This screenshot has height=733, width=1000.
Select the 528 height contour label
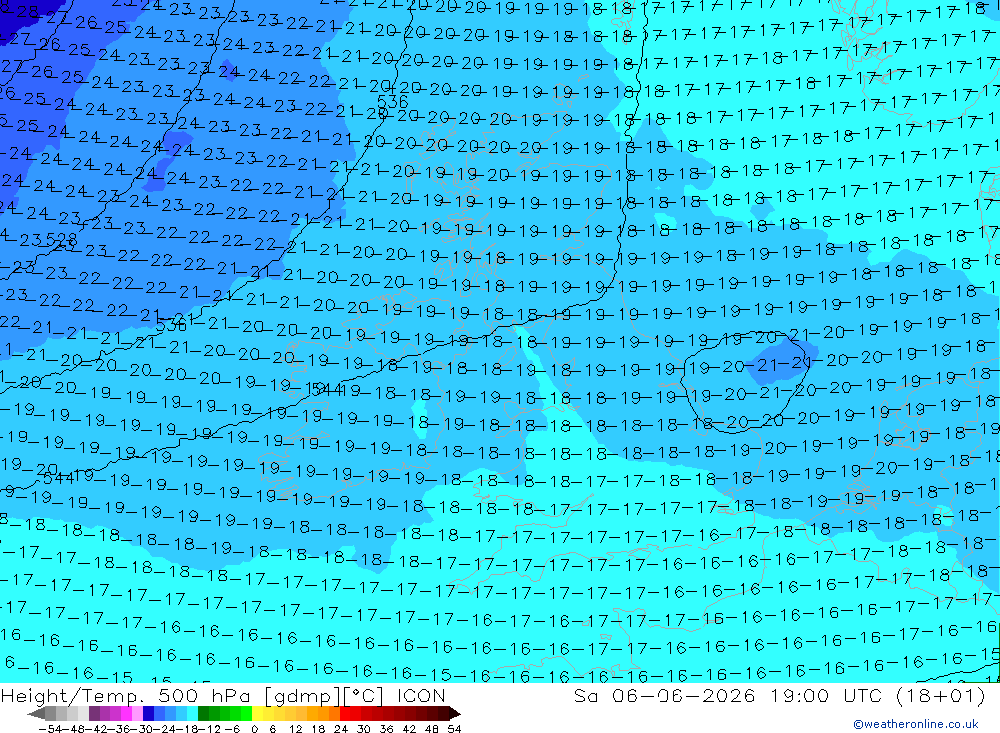[x=62, y=240]
